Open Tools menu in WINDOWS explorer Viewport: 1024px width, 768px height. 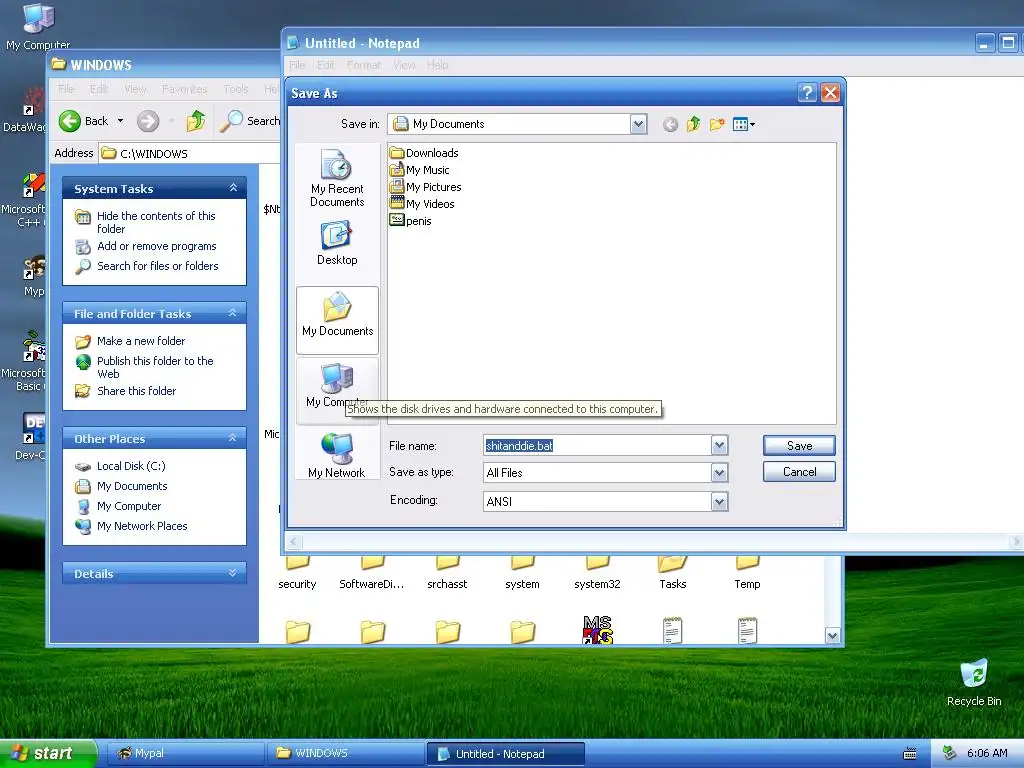[236, 89]
